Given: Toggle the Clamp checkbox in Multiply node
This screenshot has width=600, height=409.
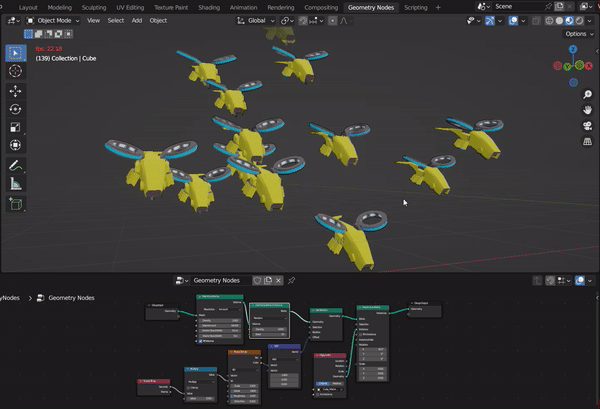Looking at the screenshot, I should point(189,388).
